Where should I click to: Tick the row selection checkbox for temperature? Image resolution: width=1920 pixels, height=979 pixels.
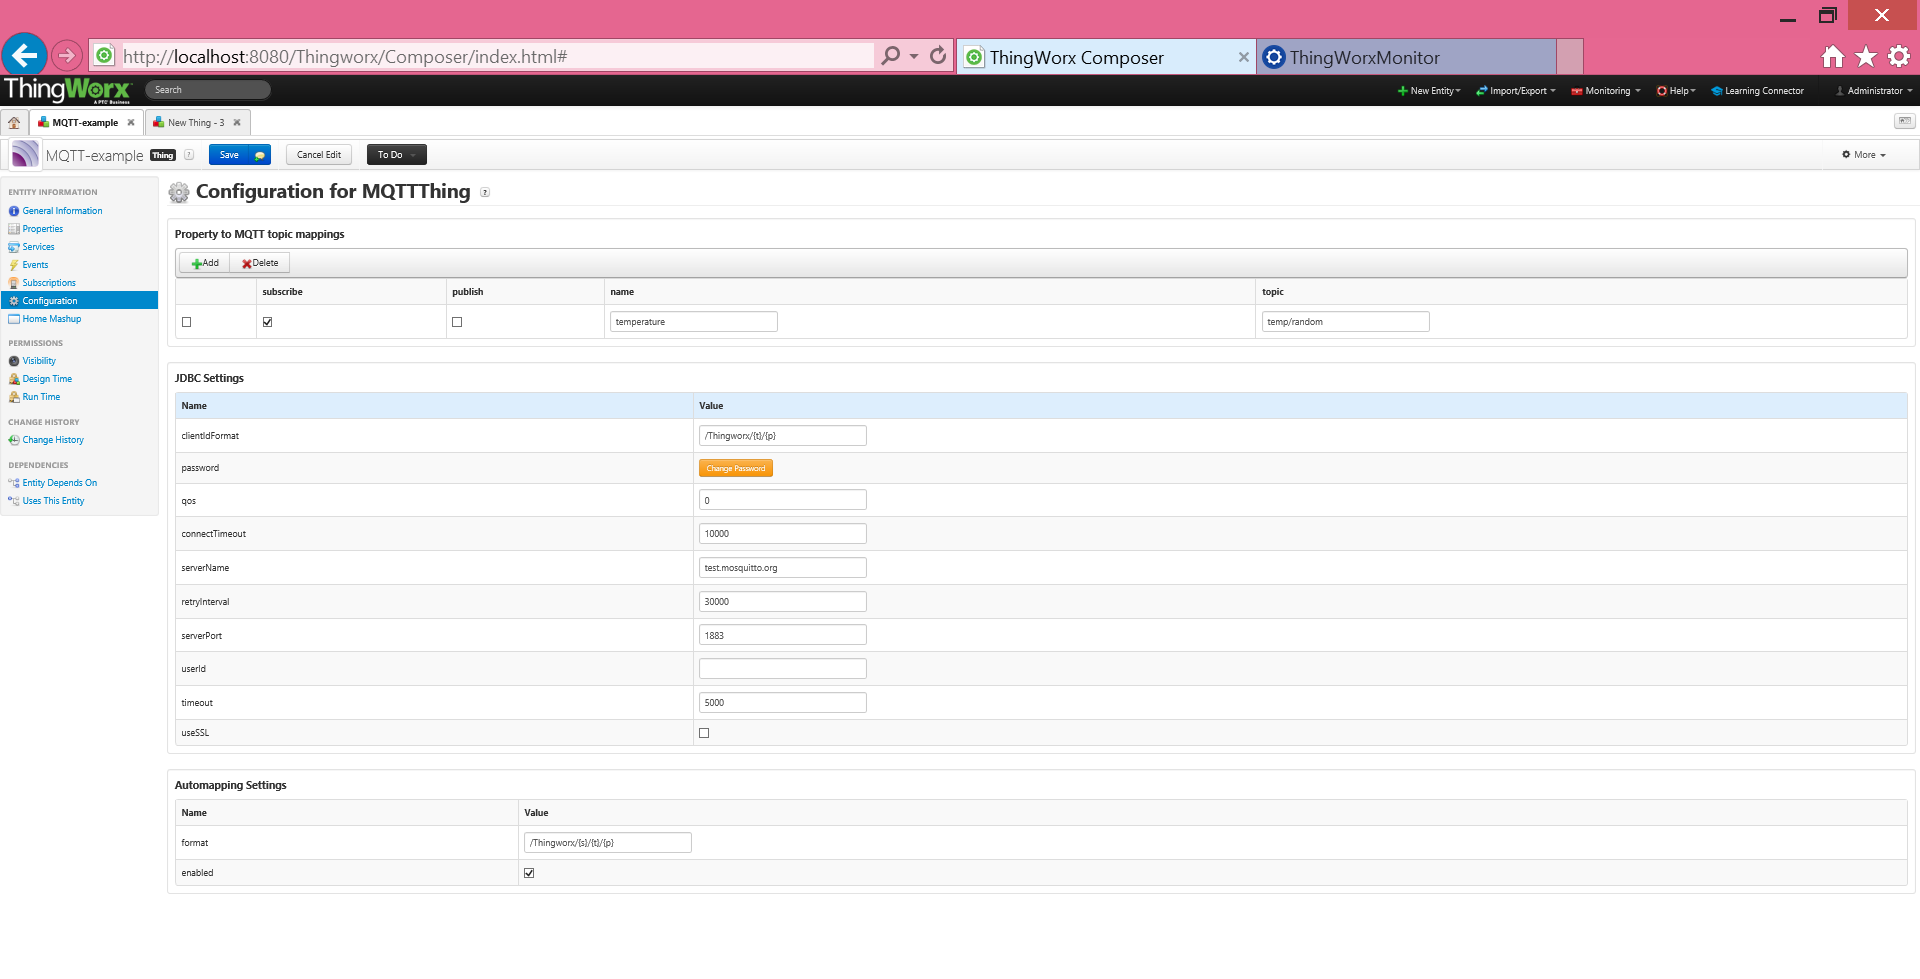(187, 322)
